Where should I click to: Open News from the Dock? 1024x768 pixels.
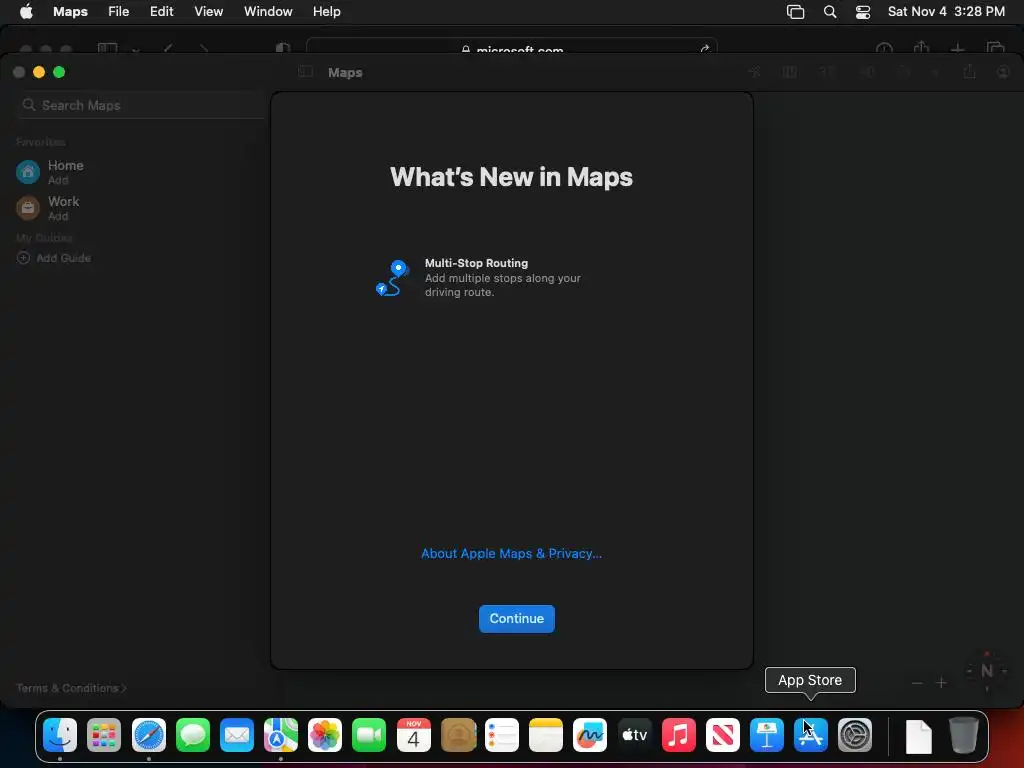tap(722, 735)
